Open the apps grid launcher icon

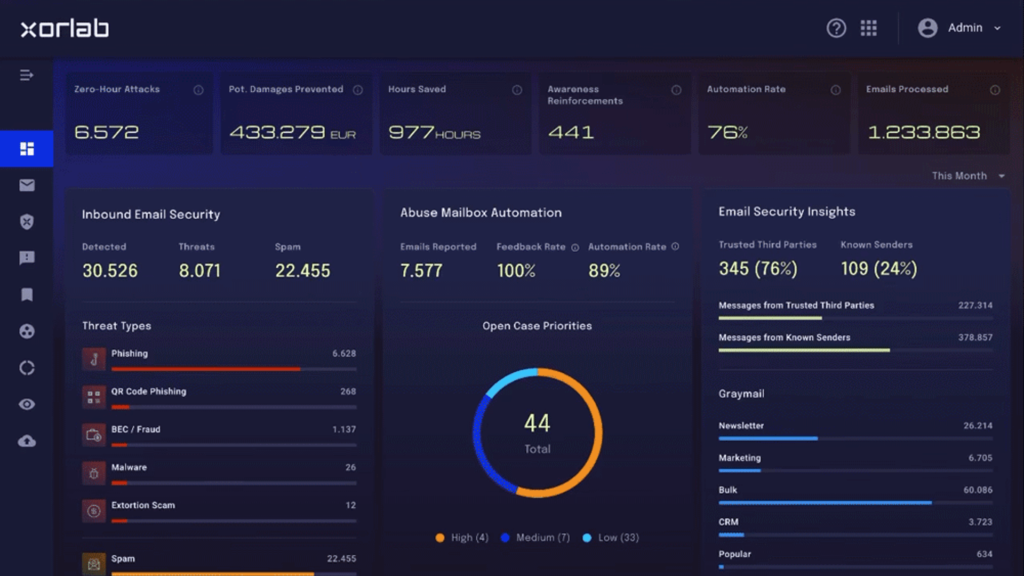869,27
